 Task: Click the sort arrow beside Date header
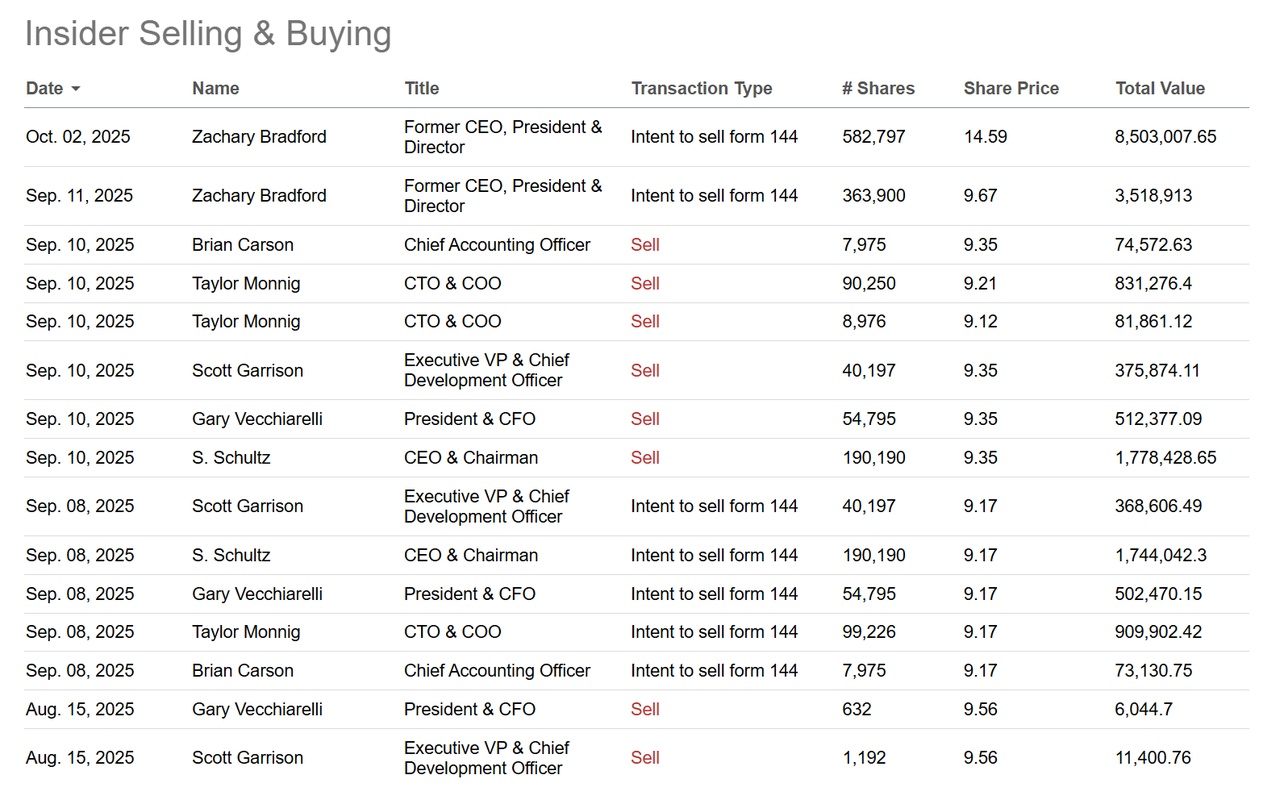76,89
